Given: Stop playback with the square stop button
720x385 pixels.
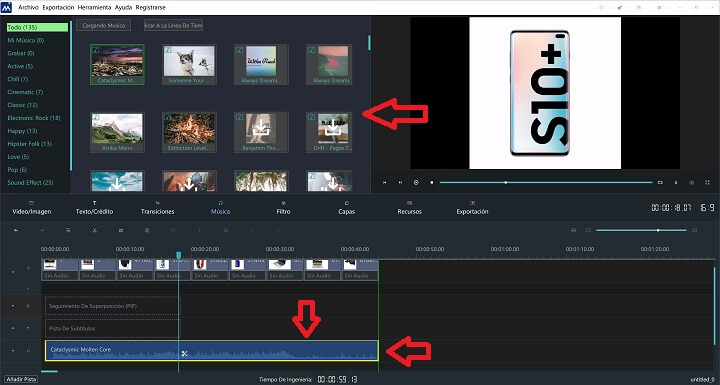Looking at the screenshot, I should click(x=432, y=182).
